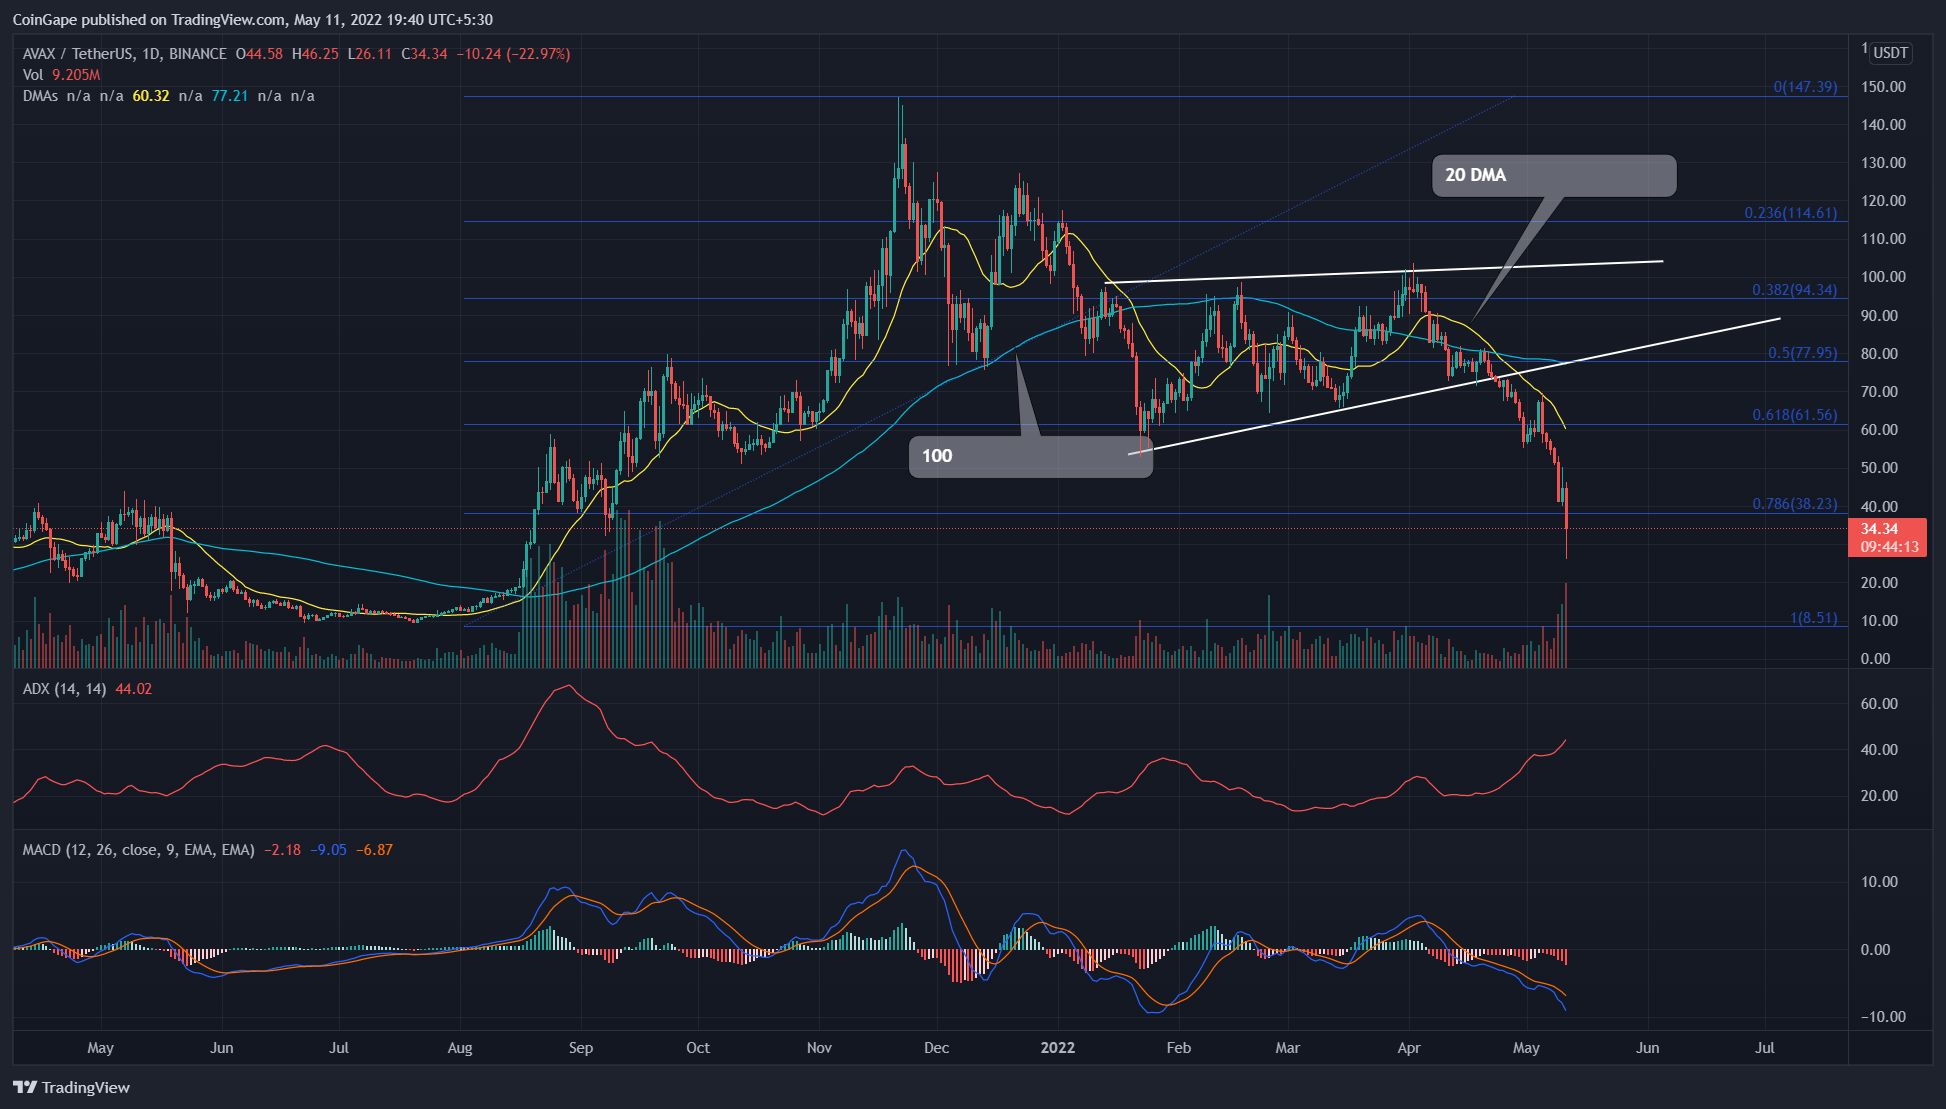Click the 0.618(61.56) Fibonacci level label
This screenshot has width=1946, height=1109.
click(1794, 415)
